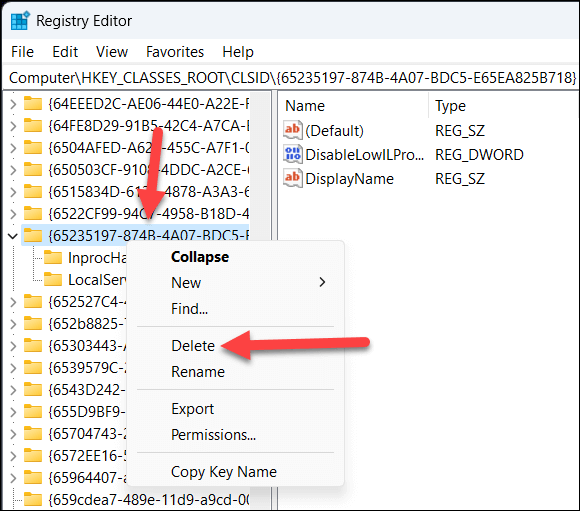
Task: Open the New submenu in context menu
Action: [x=235, y=283]
